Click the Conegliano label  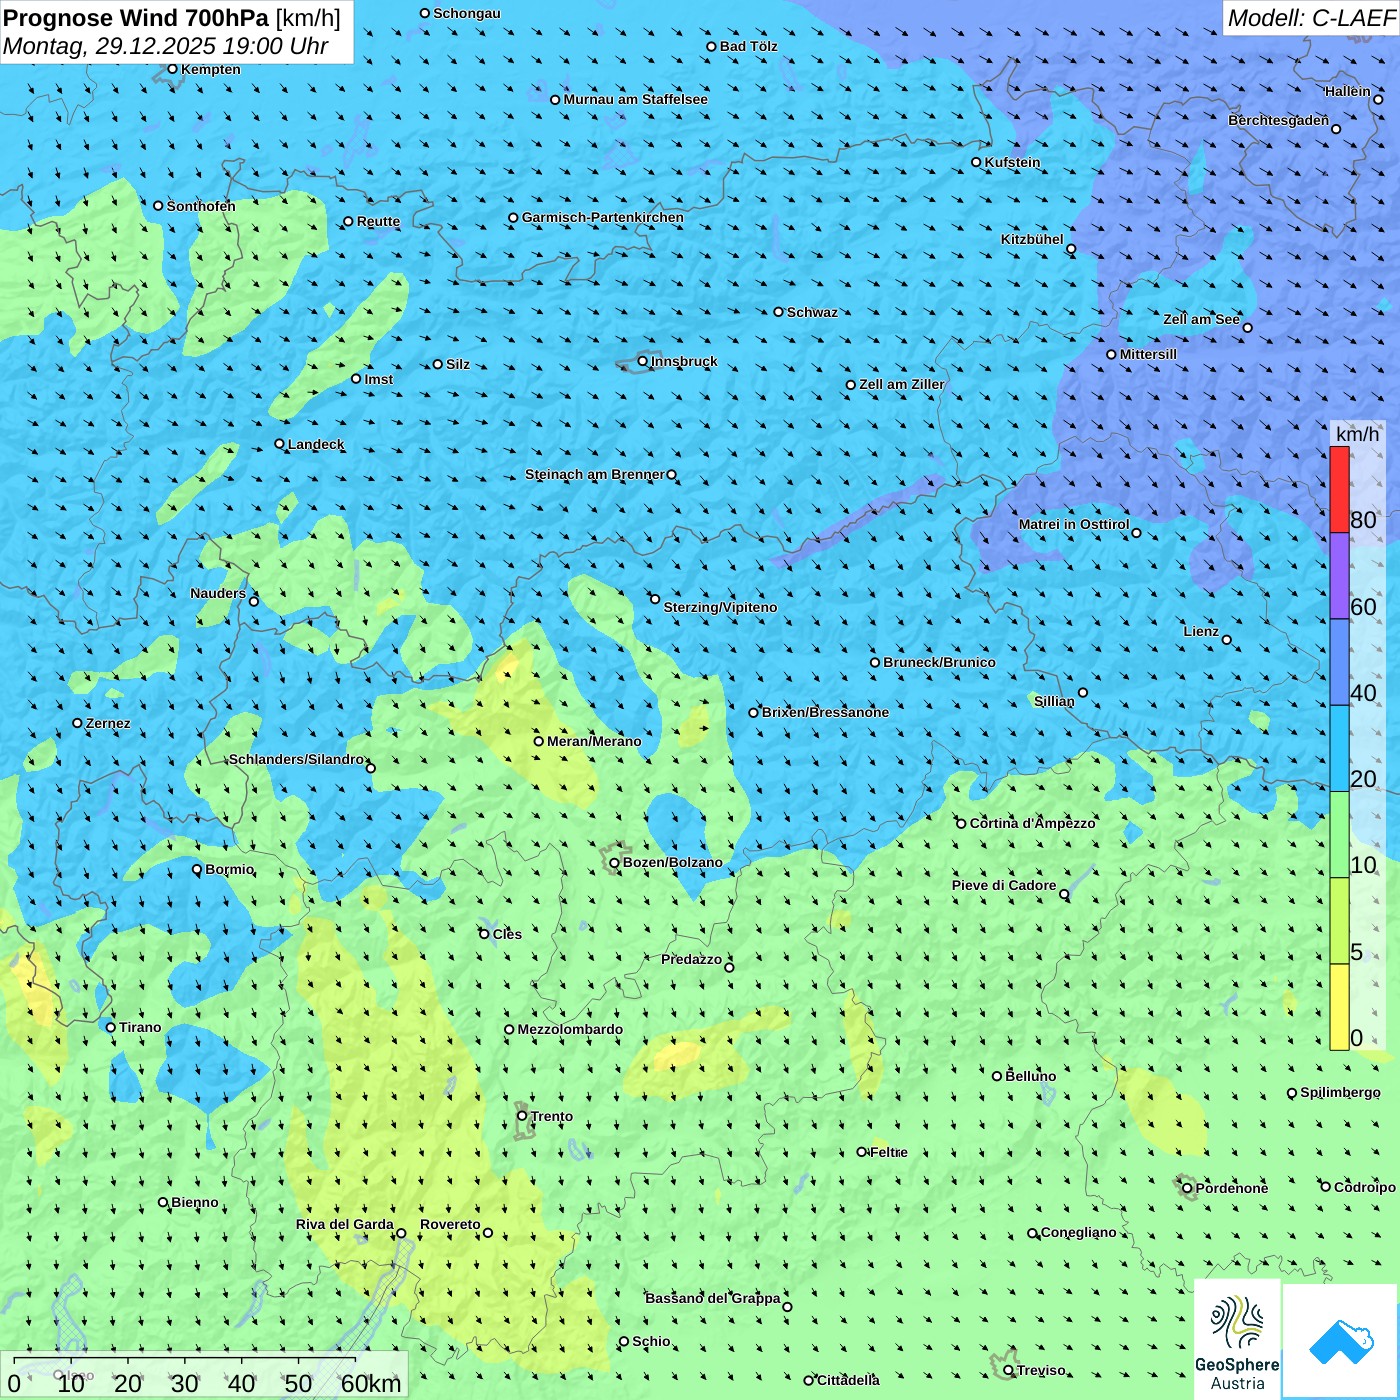click(1079, 1232)
